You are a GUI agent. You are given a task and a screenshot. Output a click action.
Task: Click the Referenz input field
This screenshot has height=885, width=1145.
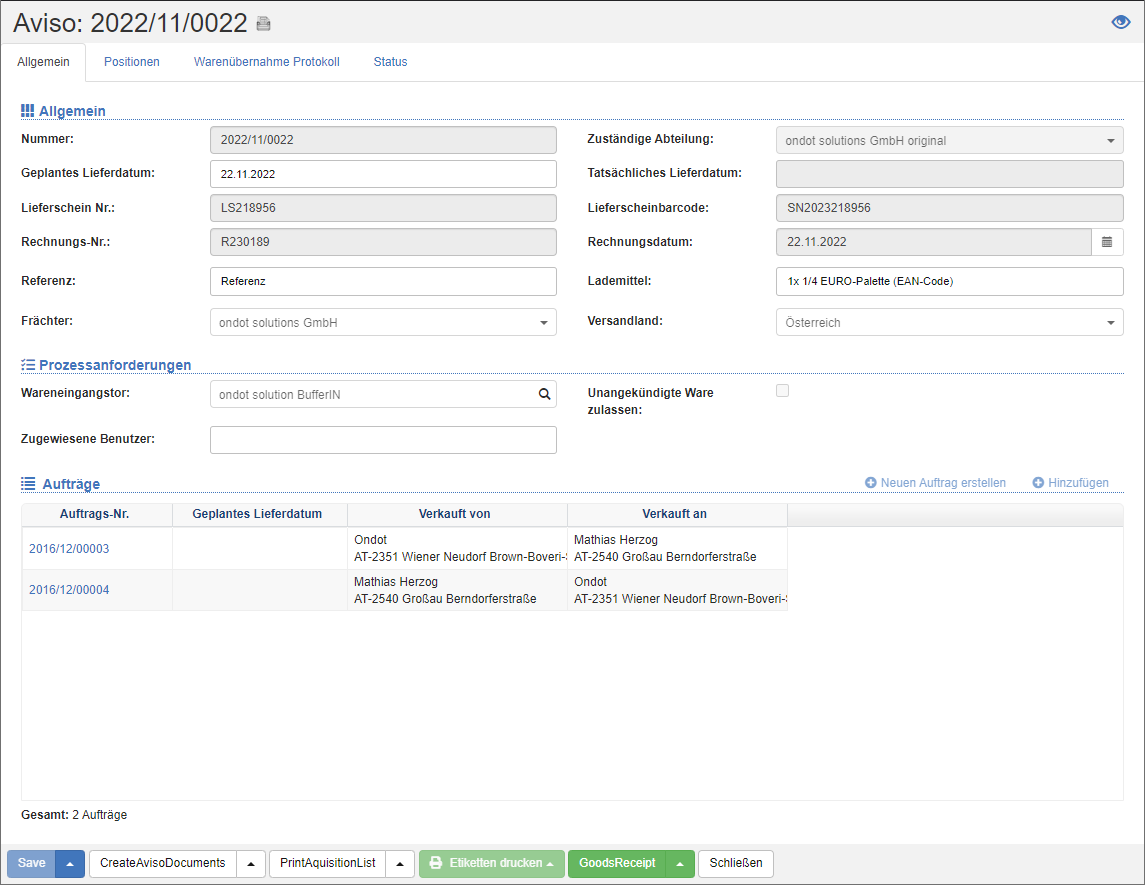coord(383,282)
